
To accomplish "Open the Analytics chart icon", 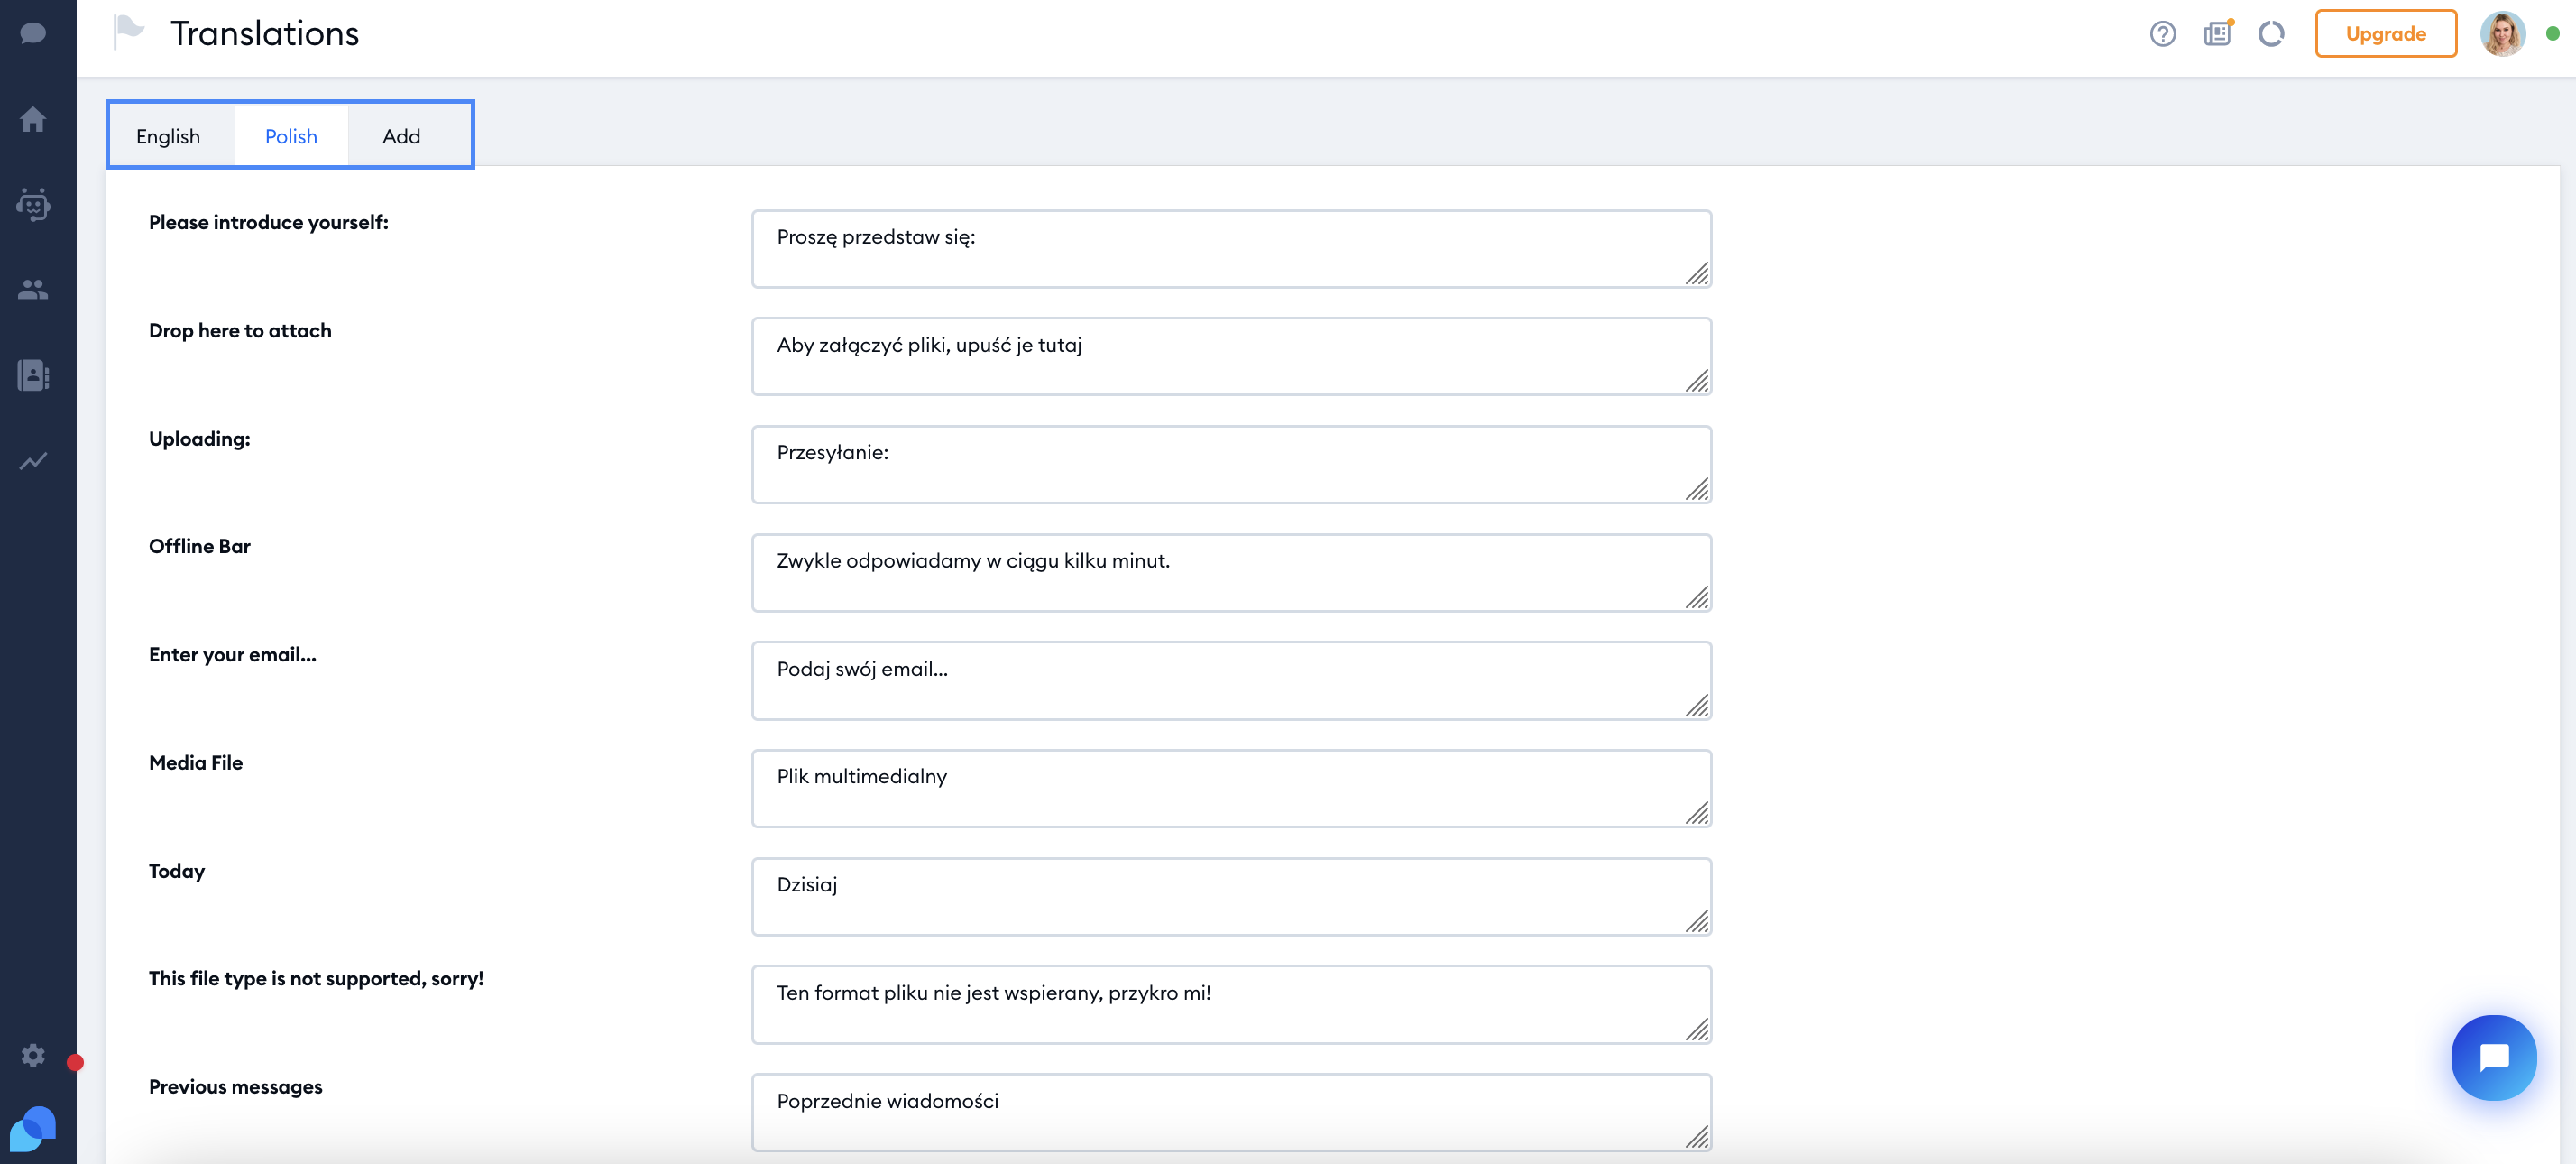I will pyautogui.click(x=33, y=461).
